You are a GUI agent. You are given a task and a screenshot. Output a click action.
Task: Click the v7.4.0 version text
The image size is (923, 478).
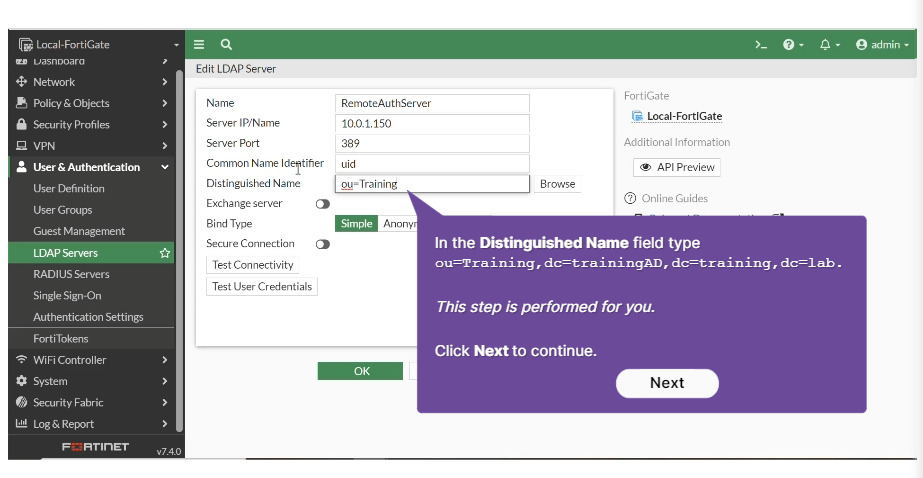pos(169,452)
